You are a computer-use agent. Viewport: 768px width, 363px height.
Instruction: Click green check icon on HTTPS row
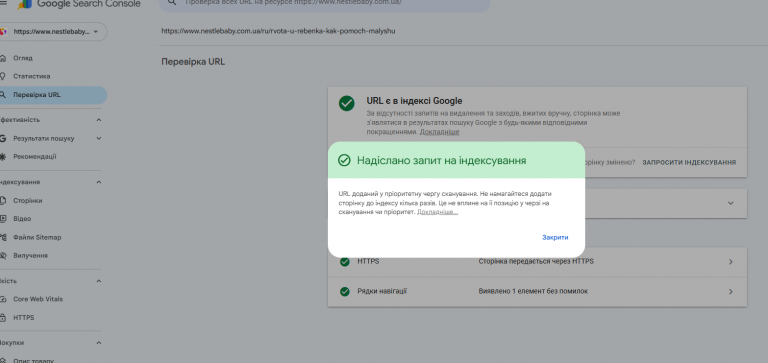pyautogui.click(x=345, y=262)
